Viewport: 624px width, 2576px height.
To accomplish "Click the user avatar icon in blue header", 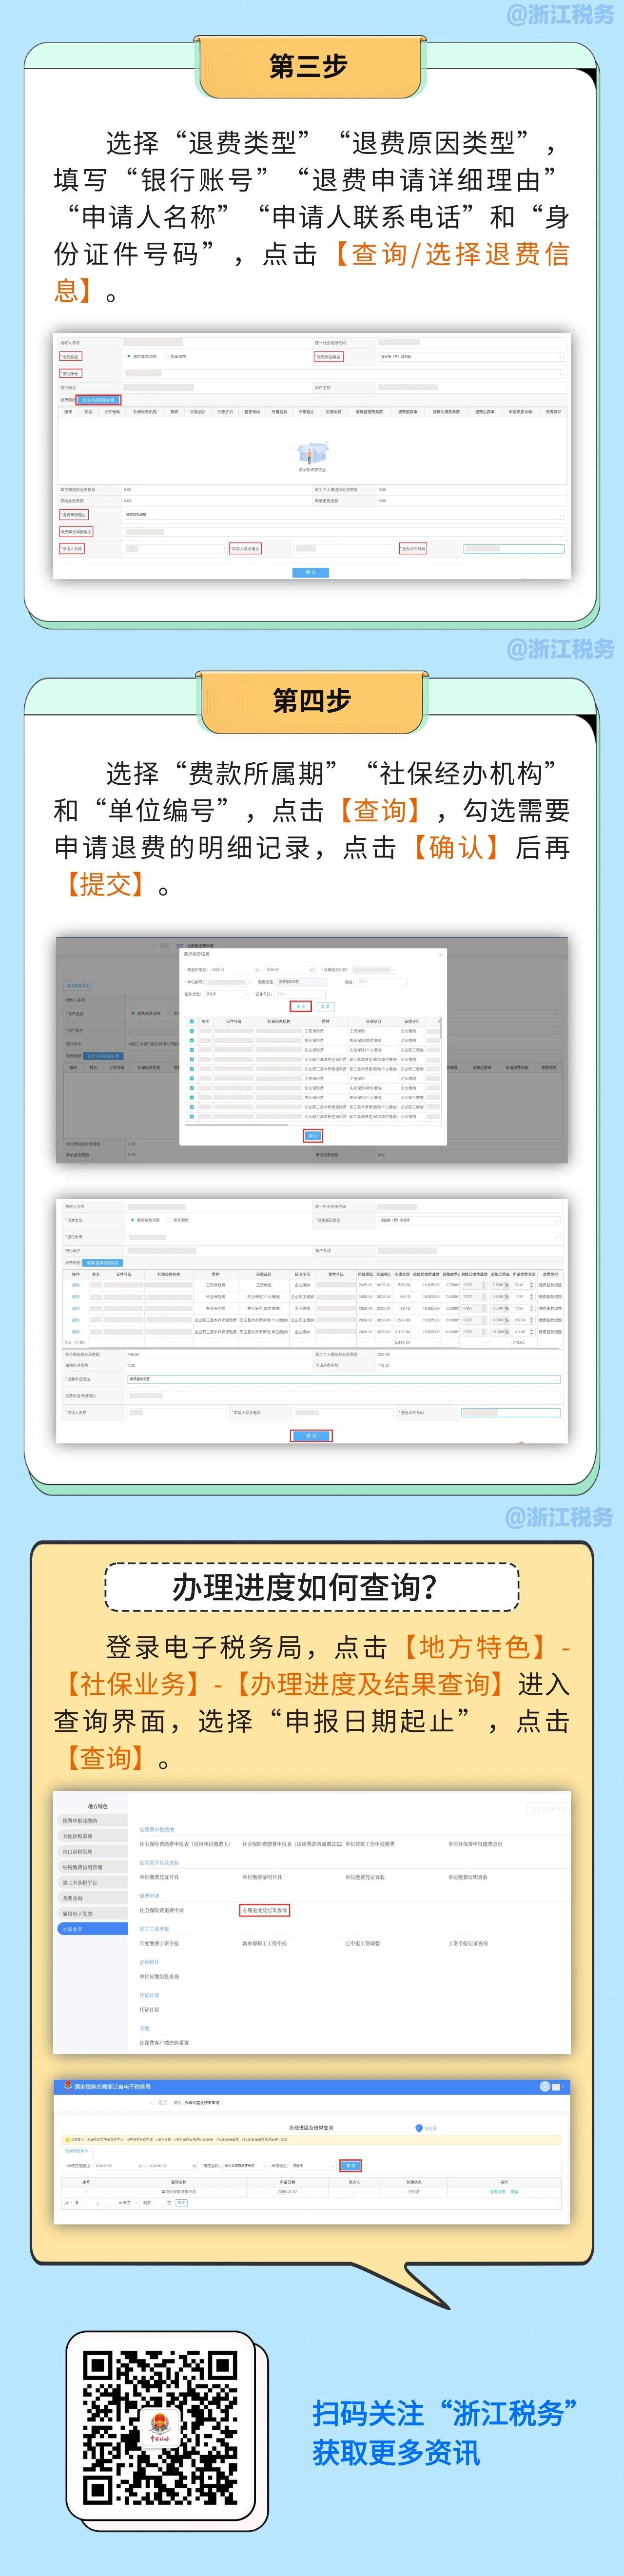I will [545, 2087].
